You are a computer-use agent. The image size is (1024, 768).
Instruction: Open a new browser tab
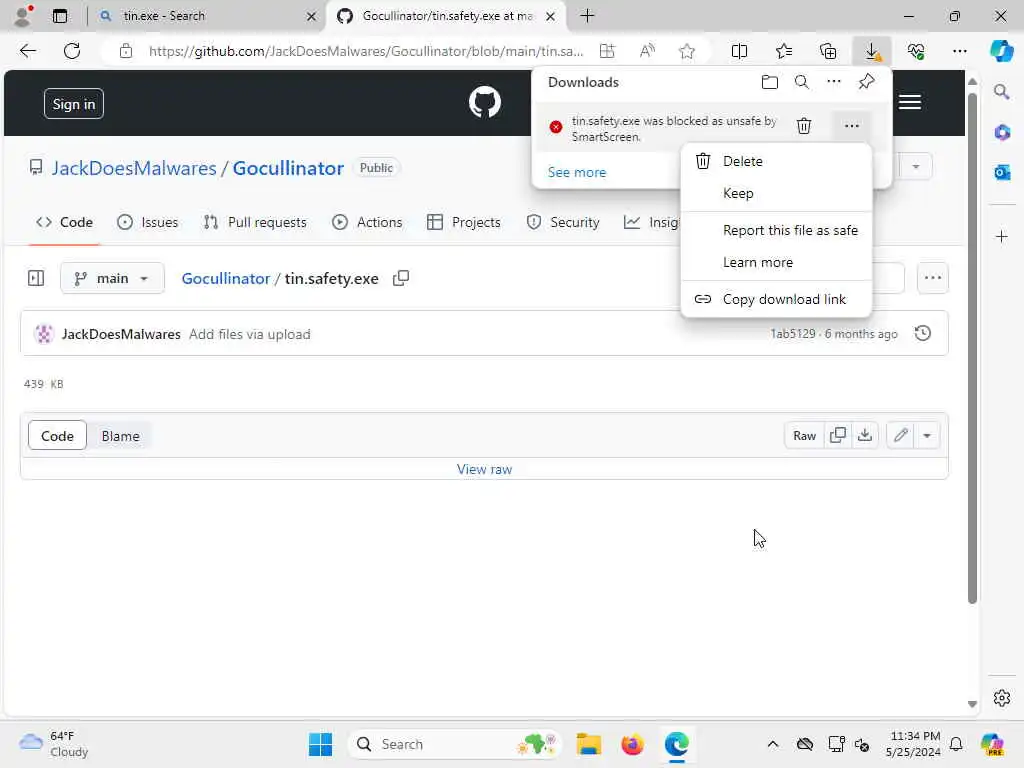pos(587,16)
